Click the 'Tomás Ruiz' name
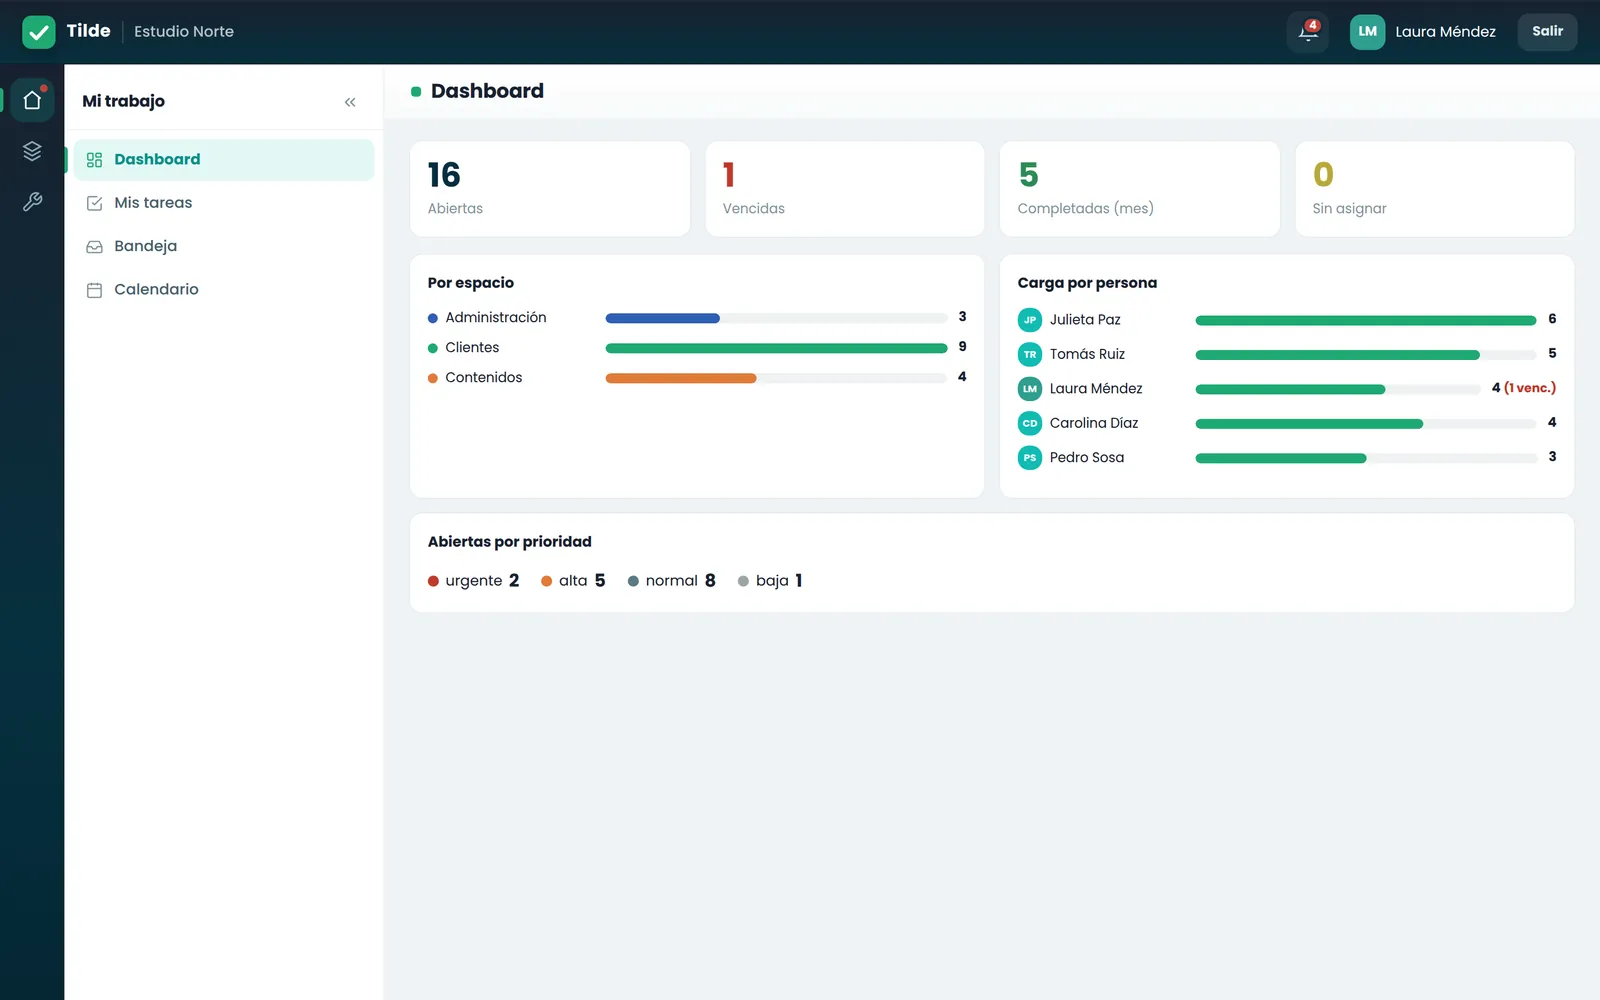The width and height of the screenshot is (1600, 1000). click(1087, 354)
